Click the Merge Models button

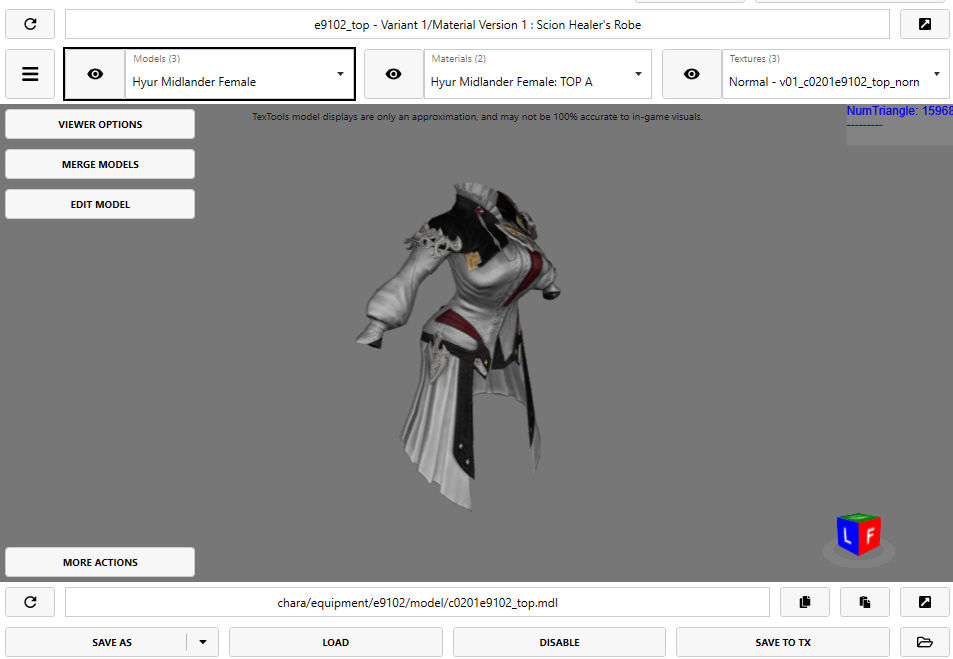(100, 164)
